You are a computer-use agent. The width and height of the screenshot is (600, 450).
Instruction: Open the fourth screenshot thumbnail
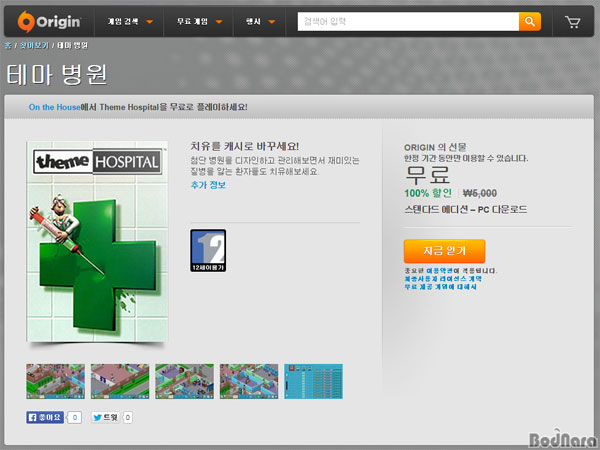249,382
